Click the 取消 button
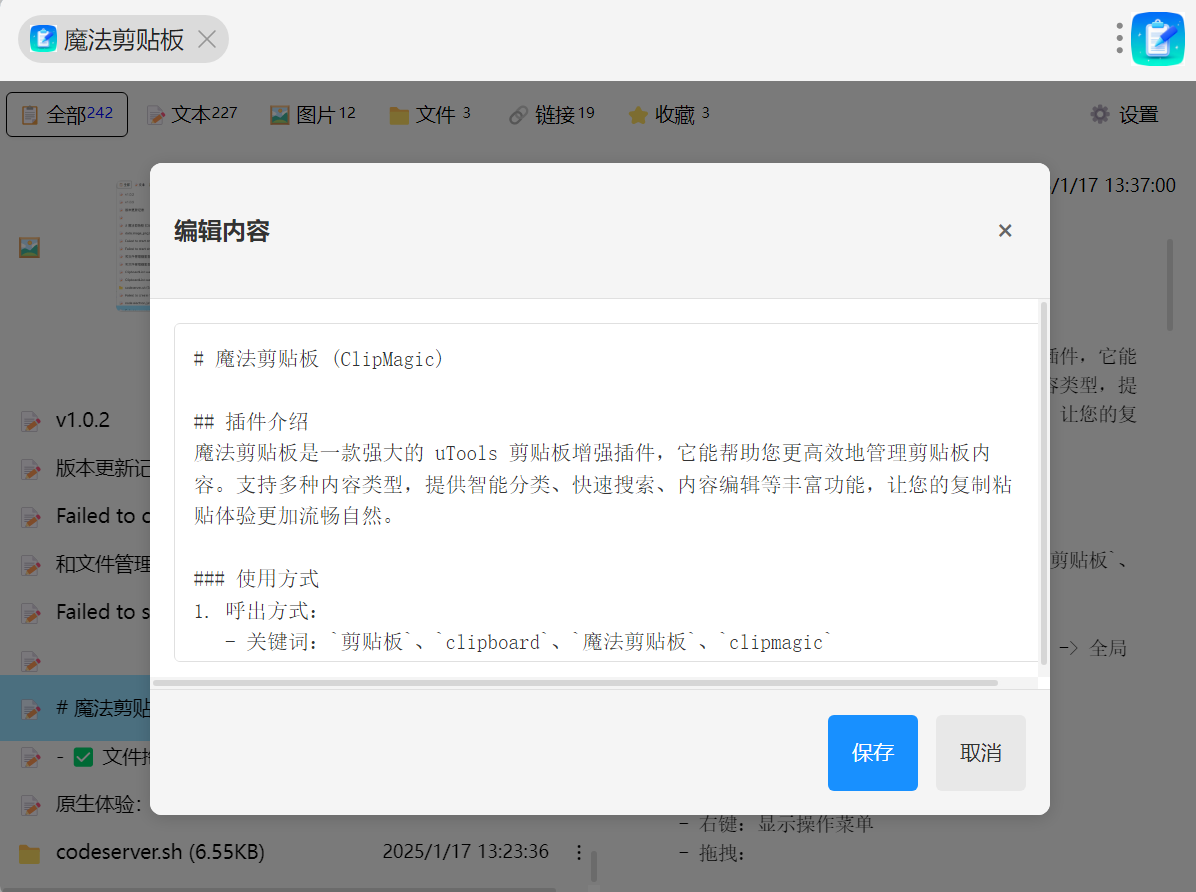1196x892 pixels. [980, 752]
